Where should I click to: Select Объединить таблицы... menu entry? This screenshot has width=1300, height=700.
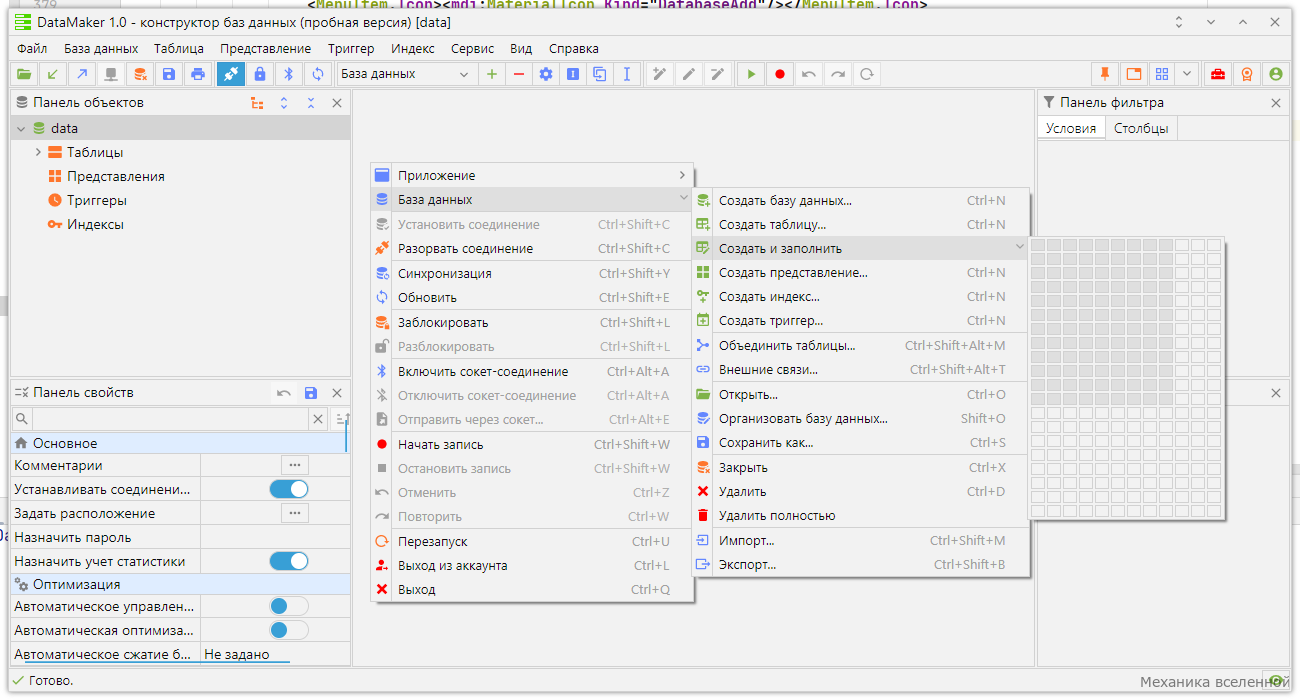click(x=860, y=345)
